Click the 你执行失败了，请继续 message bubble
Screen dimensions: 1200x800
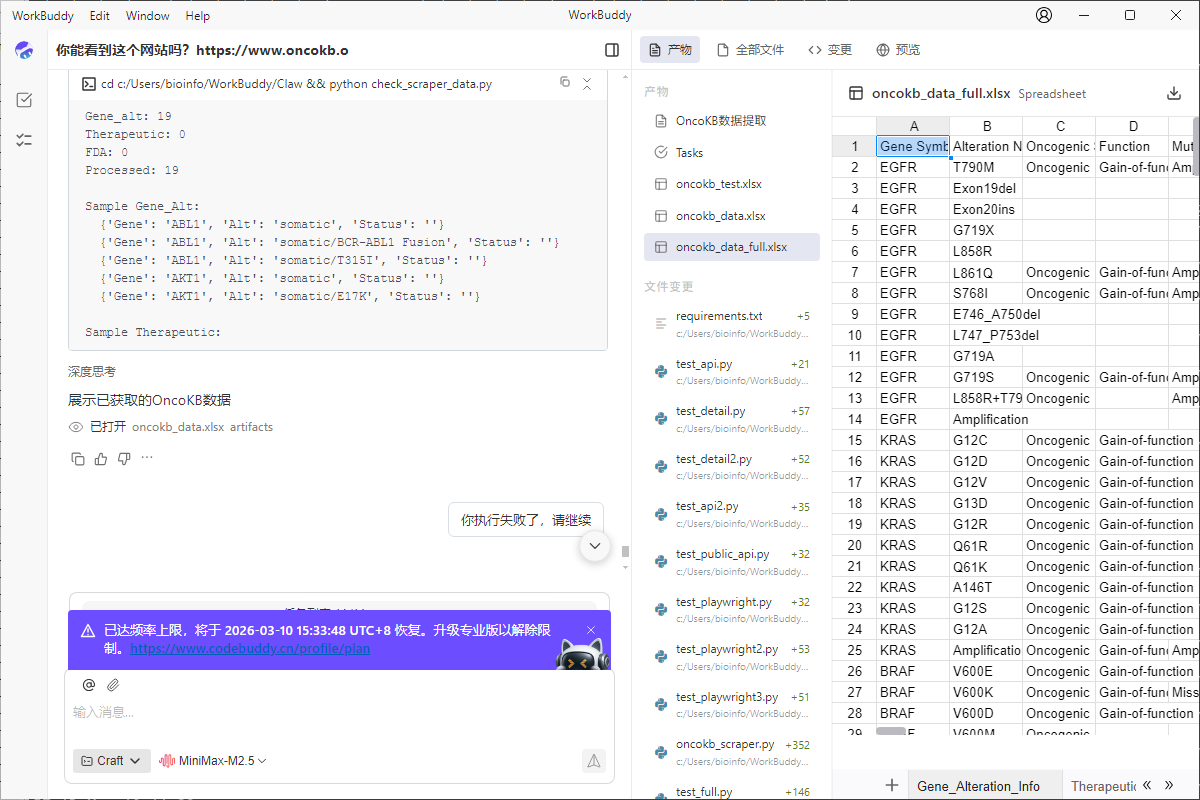(x=526, y=519)
